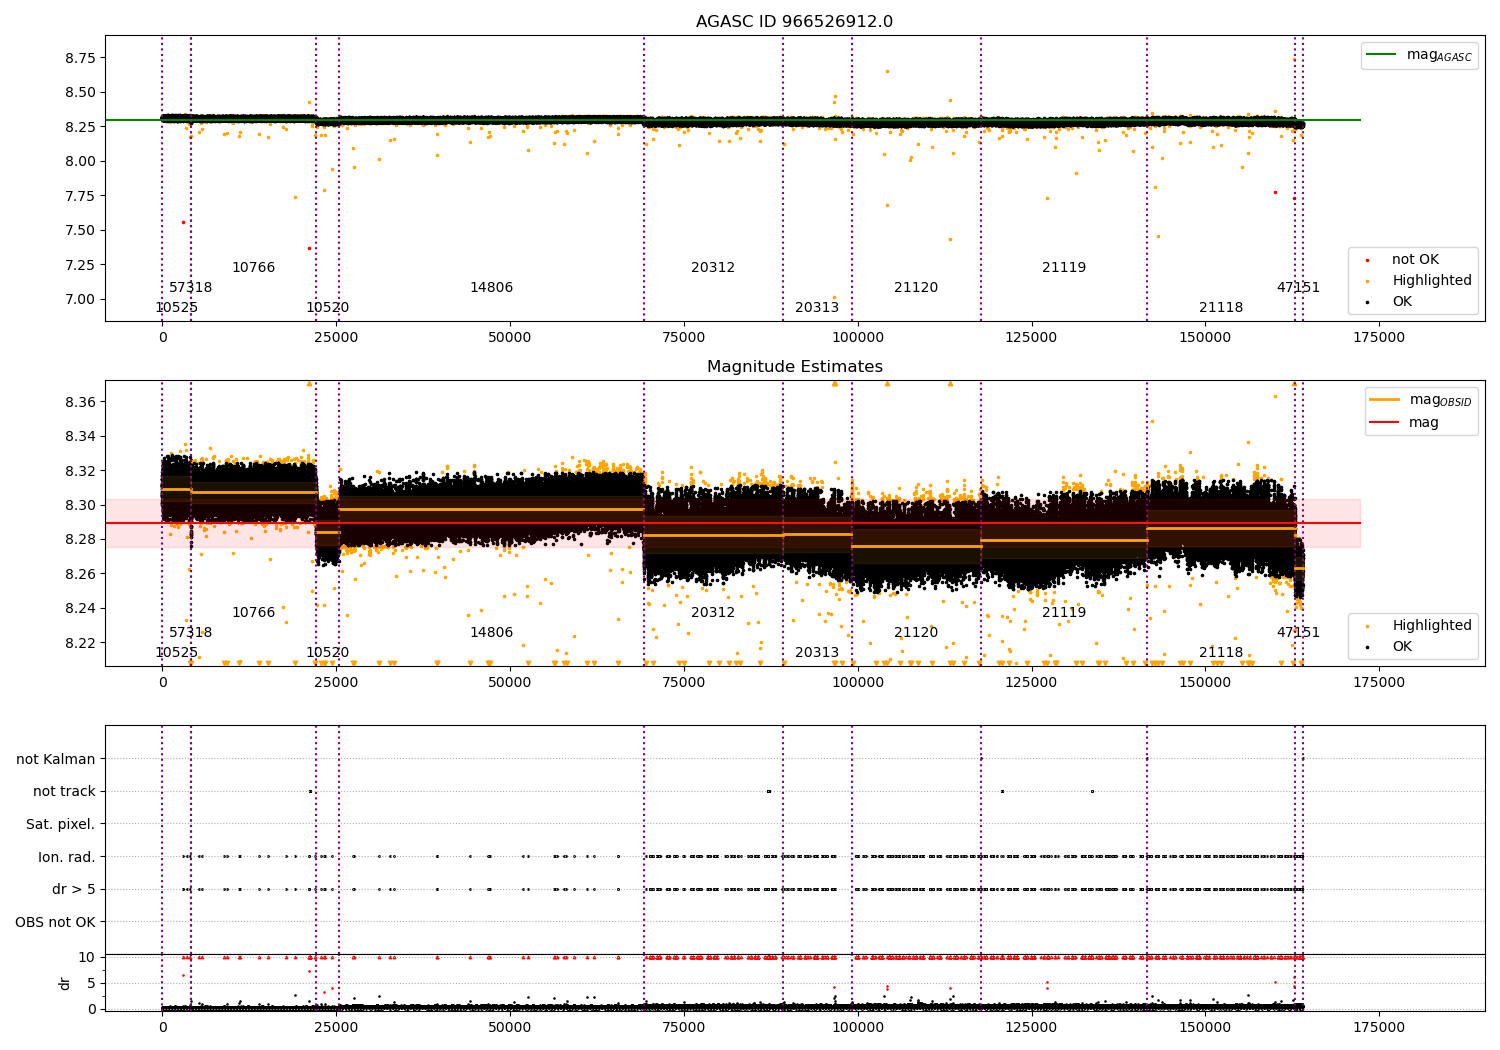Image resolution: width=1500 pixels, height=1050 pixels.
Task: Click obsid label 20312 in the top plot
Action: tap(713, 268)
